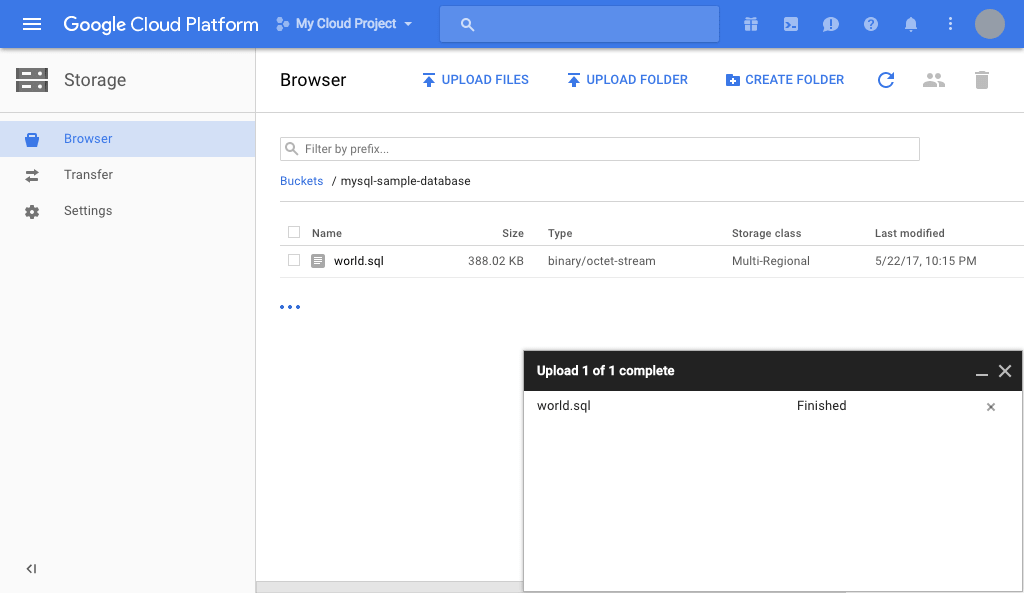Open the hamburger navigation menu
This screenshot has height=593, width=1024.
[32, 24]
